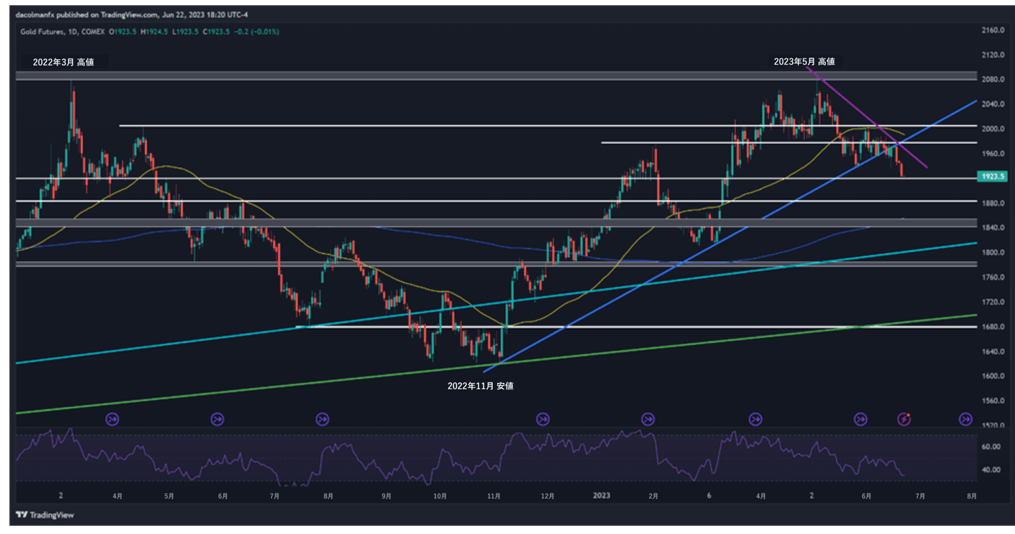Click the 40.00 RSI scale label

pyautogui.click(x=990, y=470)
